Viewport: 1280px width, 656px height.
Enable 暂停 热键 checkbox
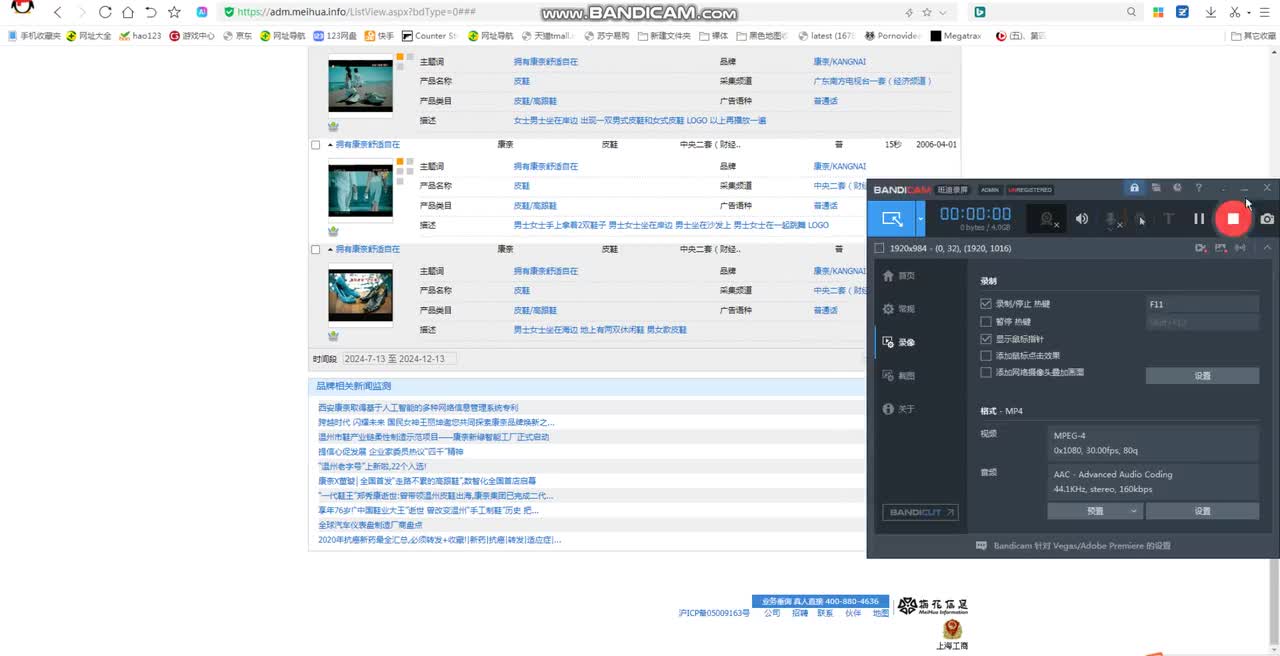tap(986, 322)
